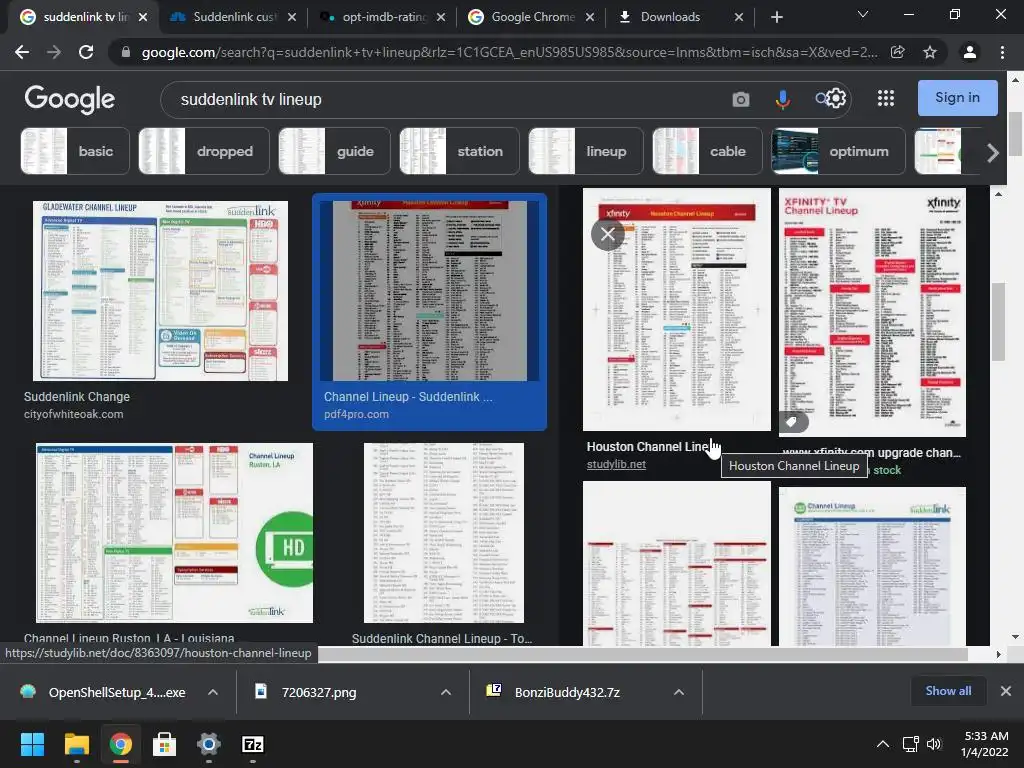Image resolution: width=1024 pixels, height=768 pixels.
Task: Filter results by the cable chip
Action: pos(707,152)
